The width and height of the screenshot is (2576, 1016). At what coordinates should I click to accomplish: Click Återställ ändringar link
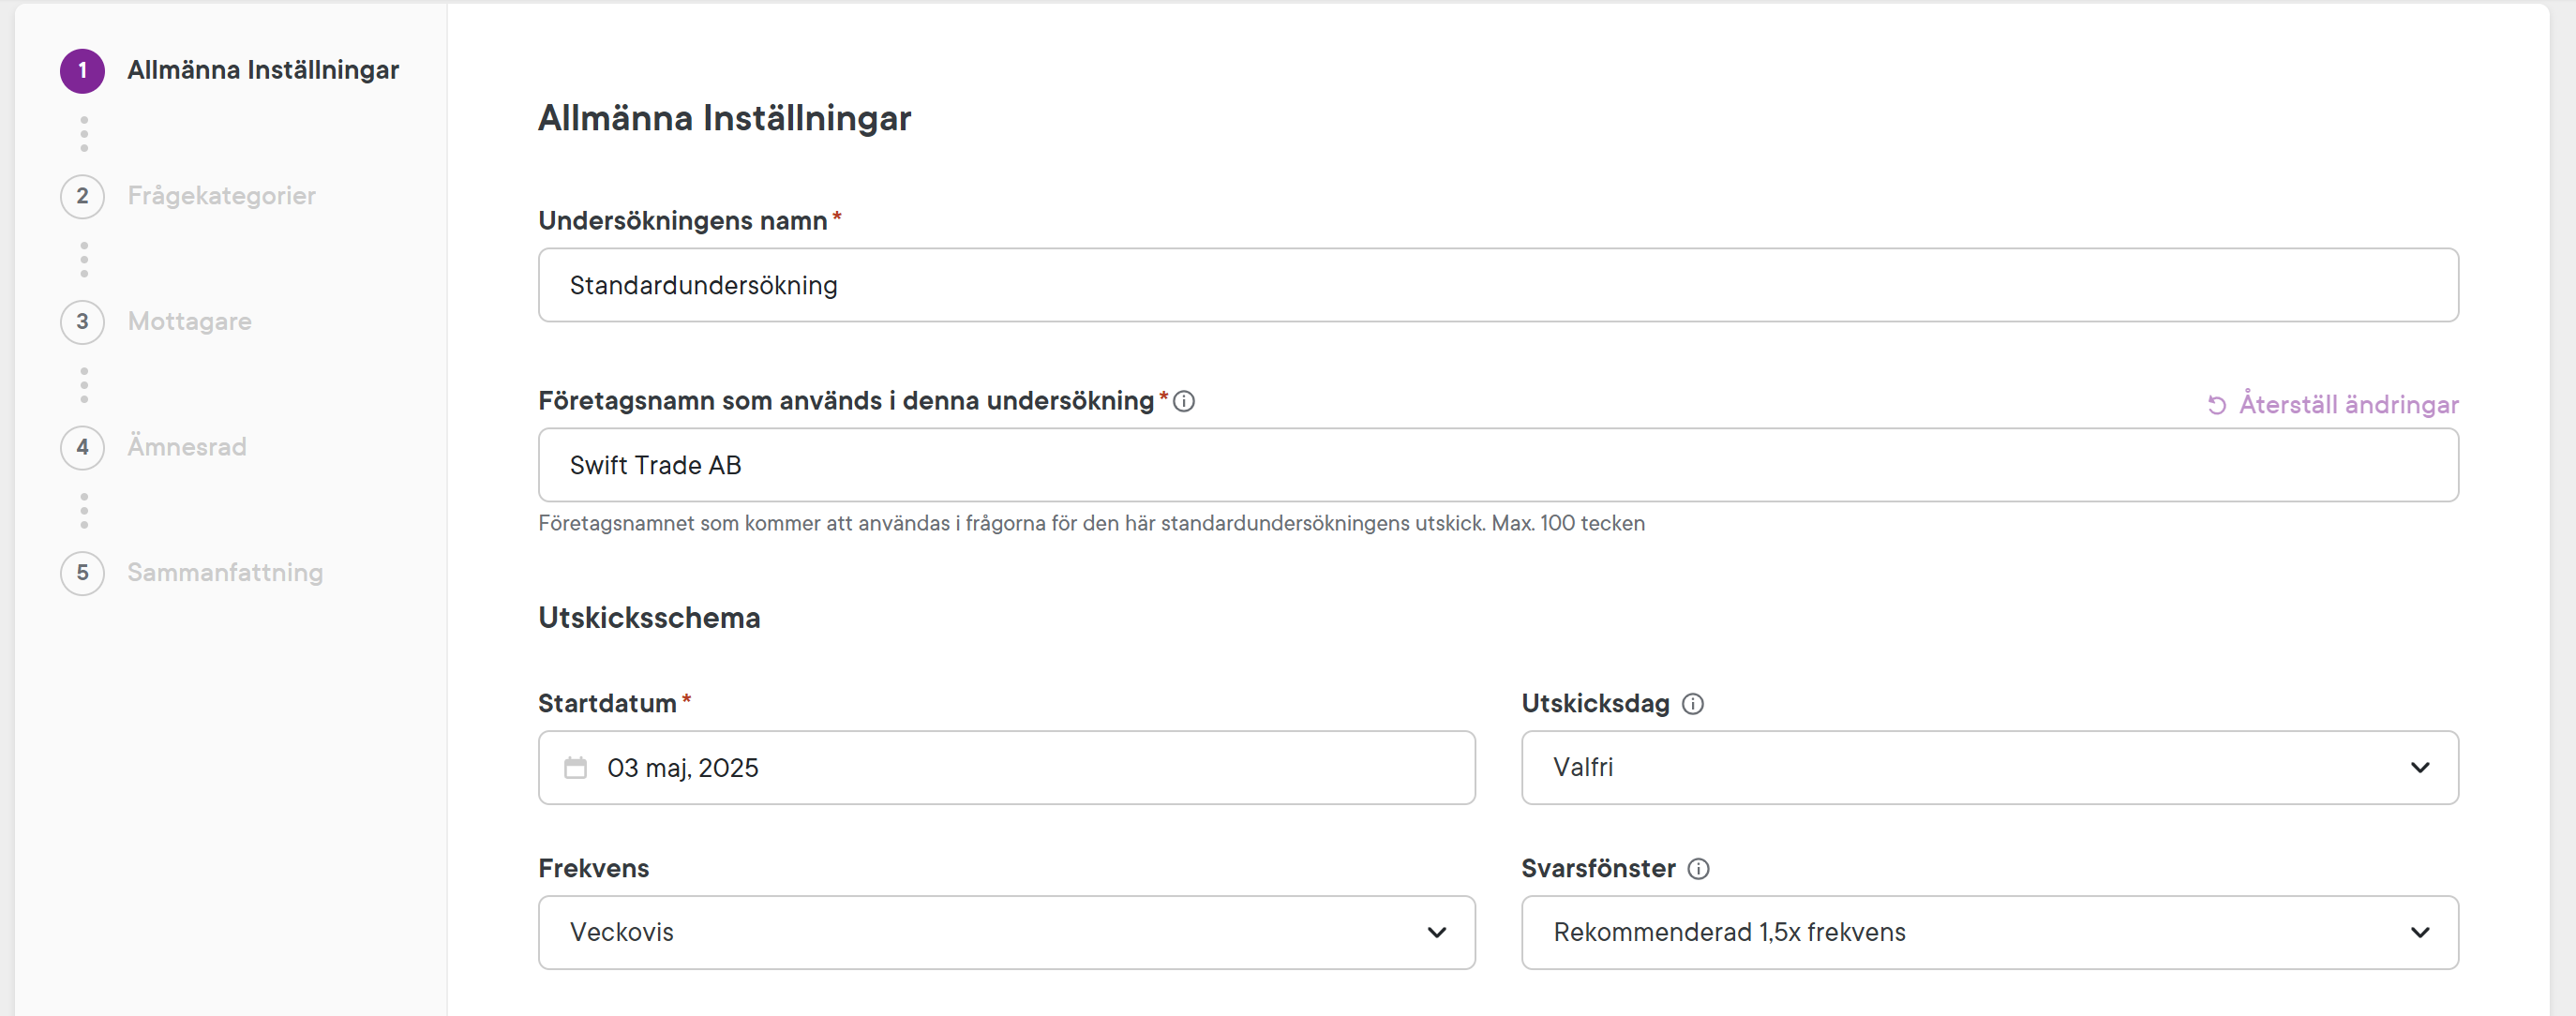(2333, 405)
